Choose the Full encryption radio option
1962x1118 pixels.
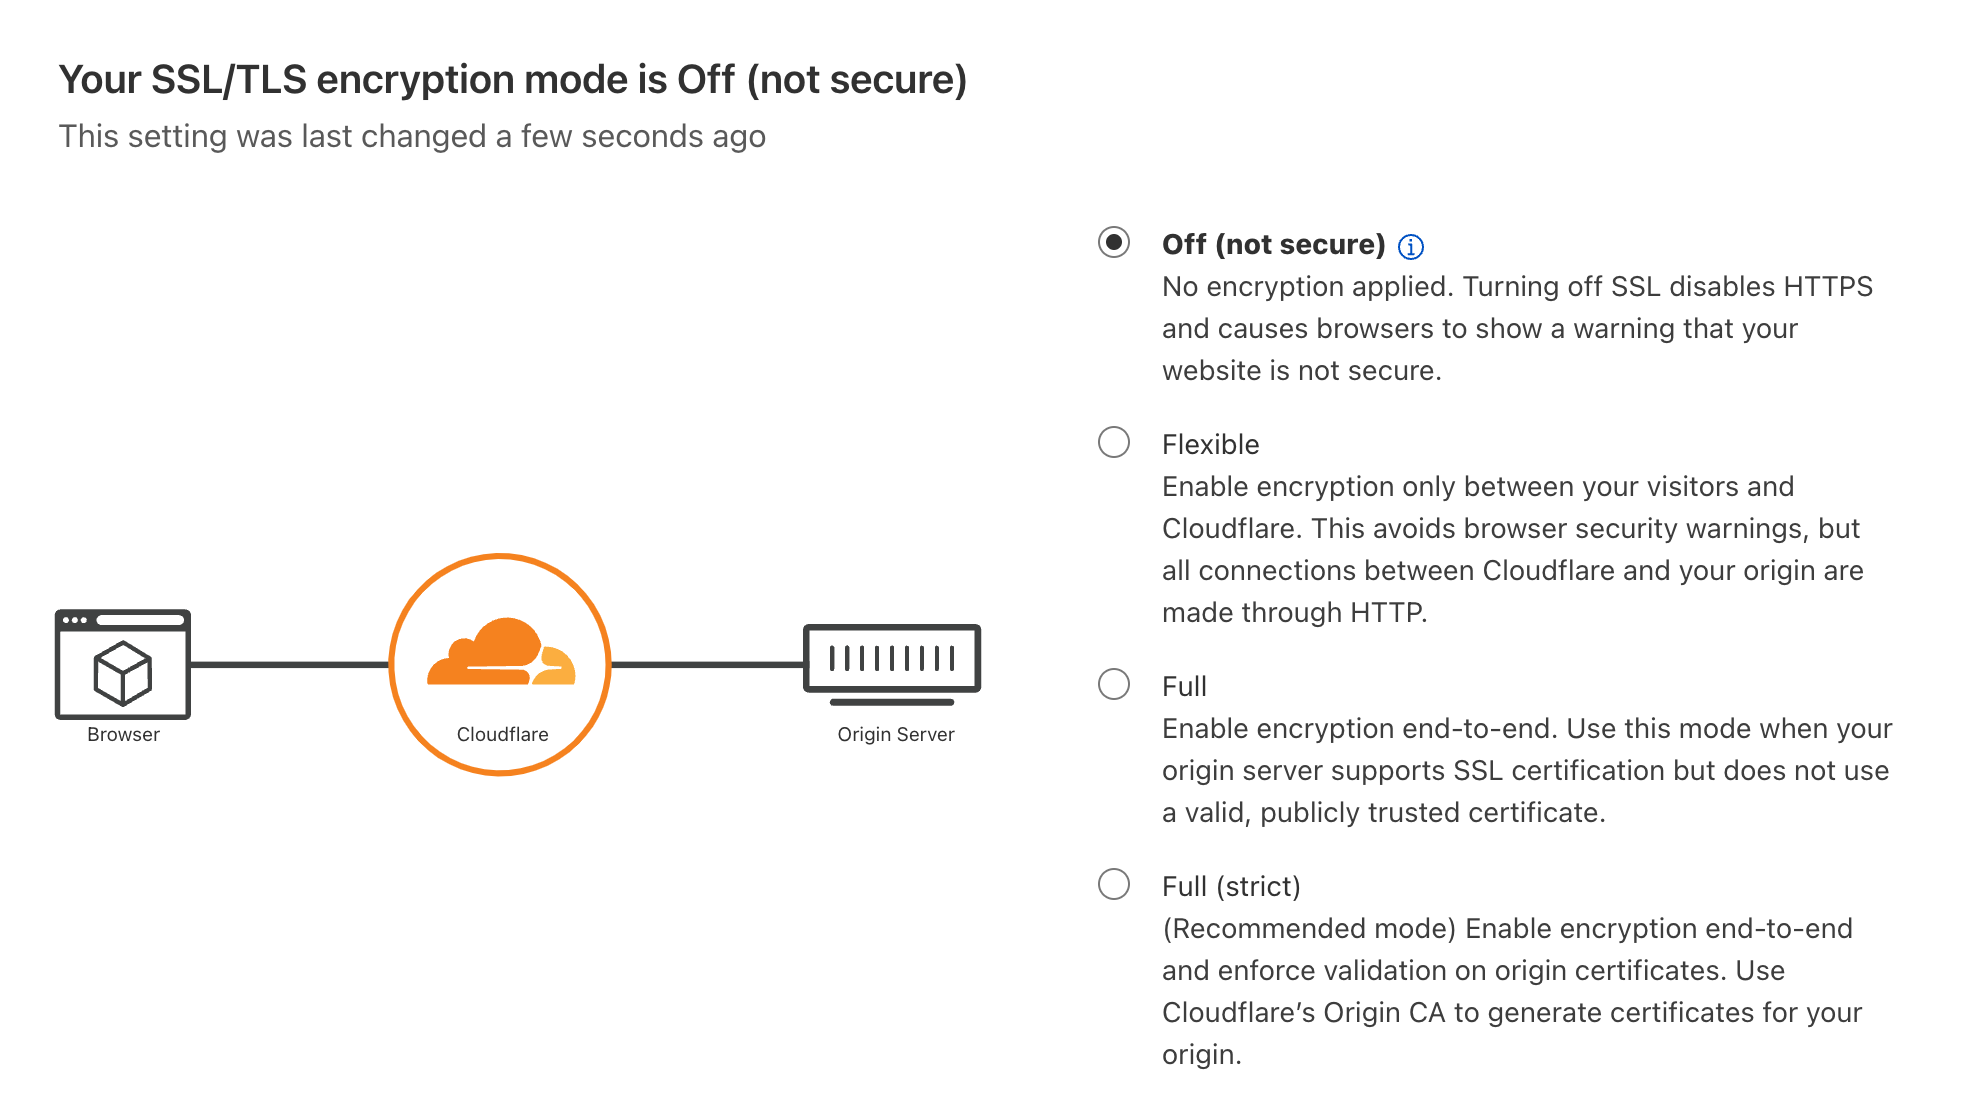pyautogui.click(x=1113, y=684)
